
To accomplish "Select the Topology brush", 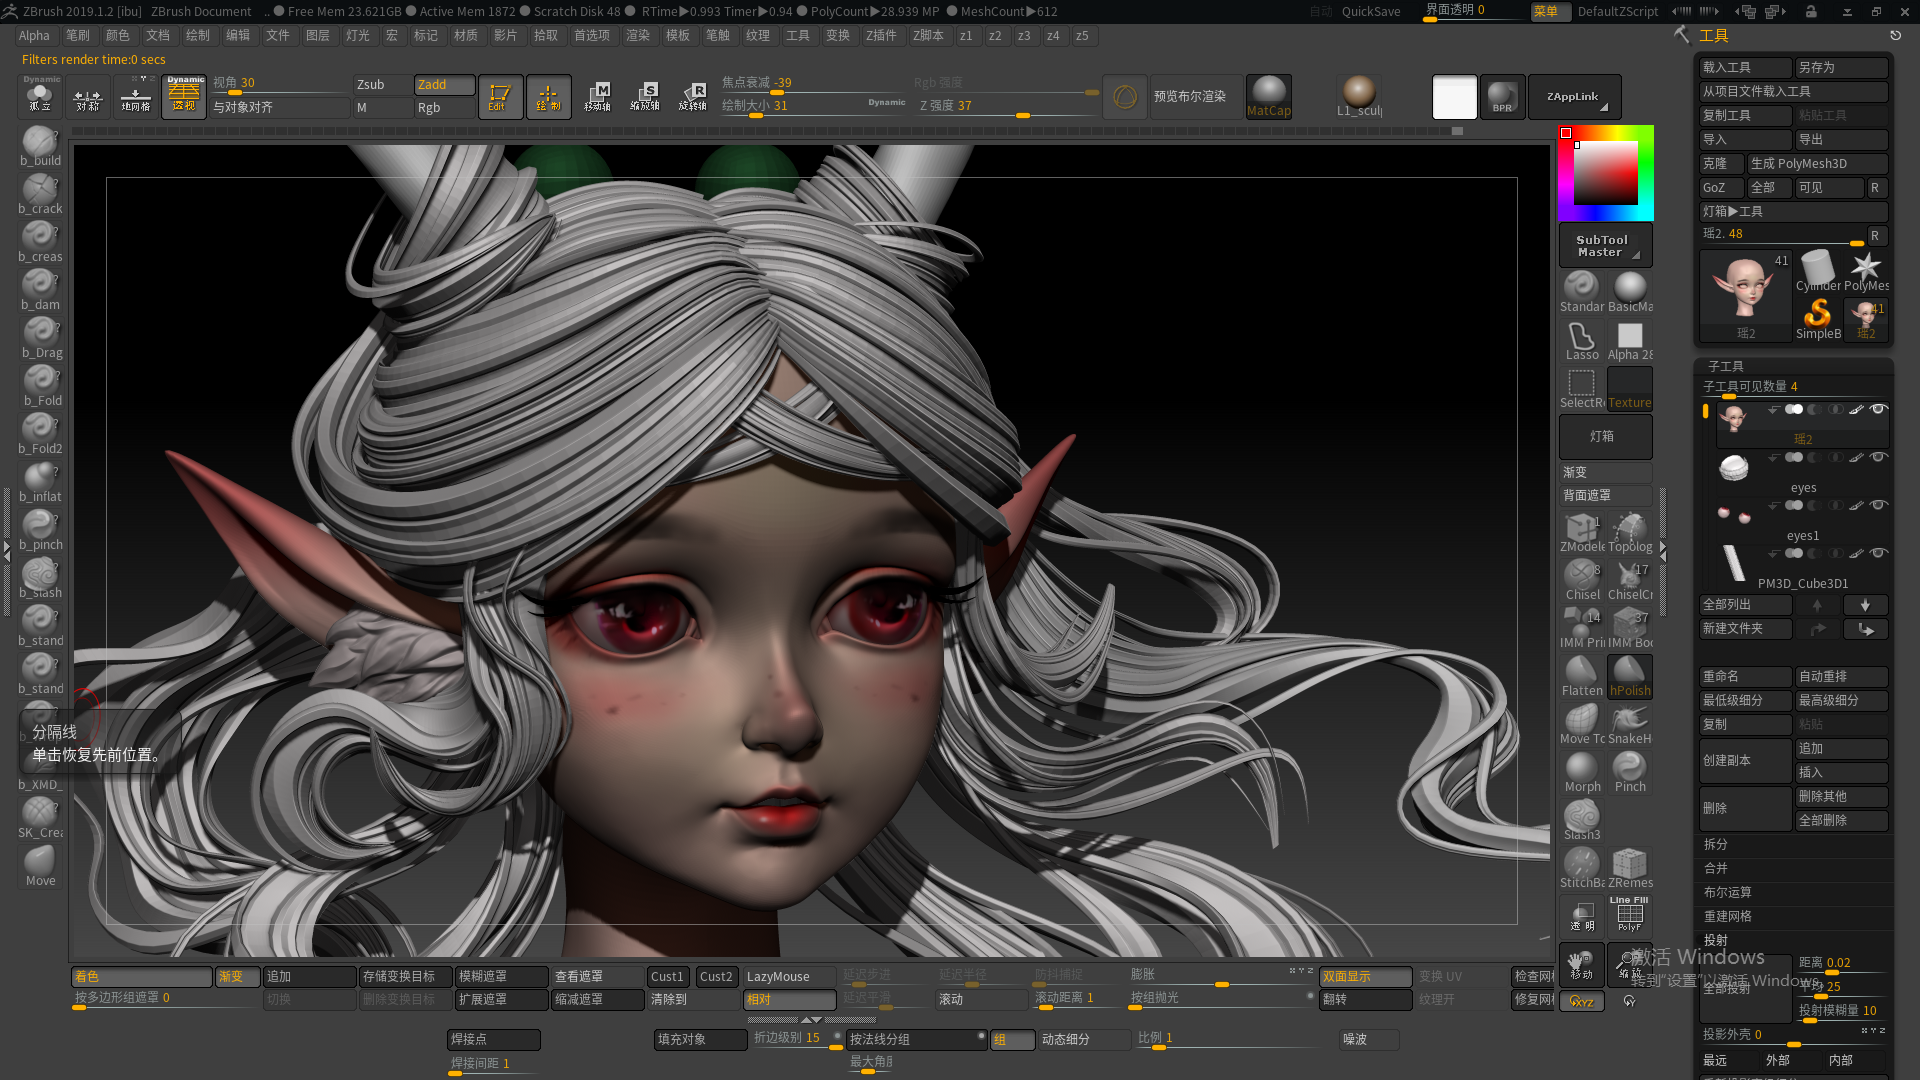I will 1630,532.
